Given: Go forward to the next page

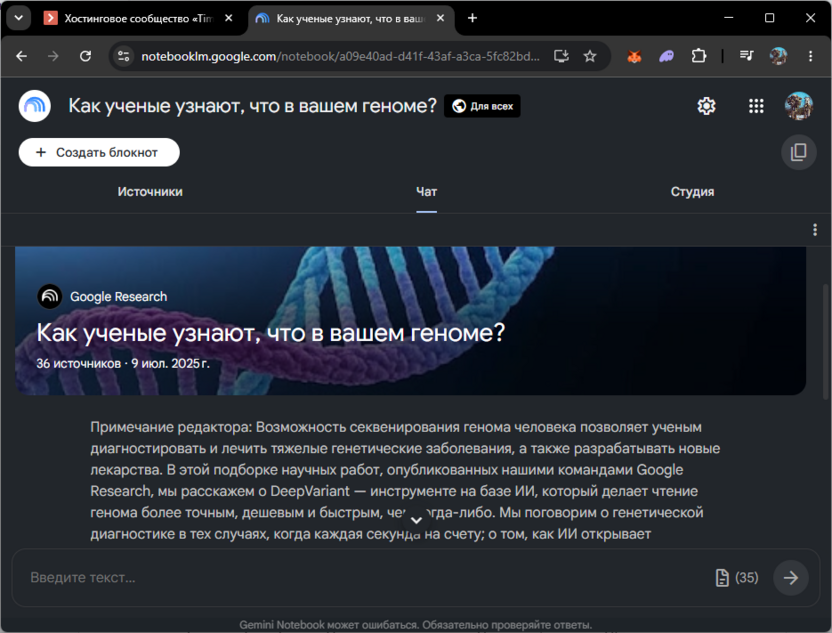Looking at the screenshot, I should click(53, 56).
